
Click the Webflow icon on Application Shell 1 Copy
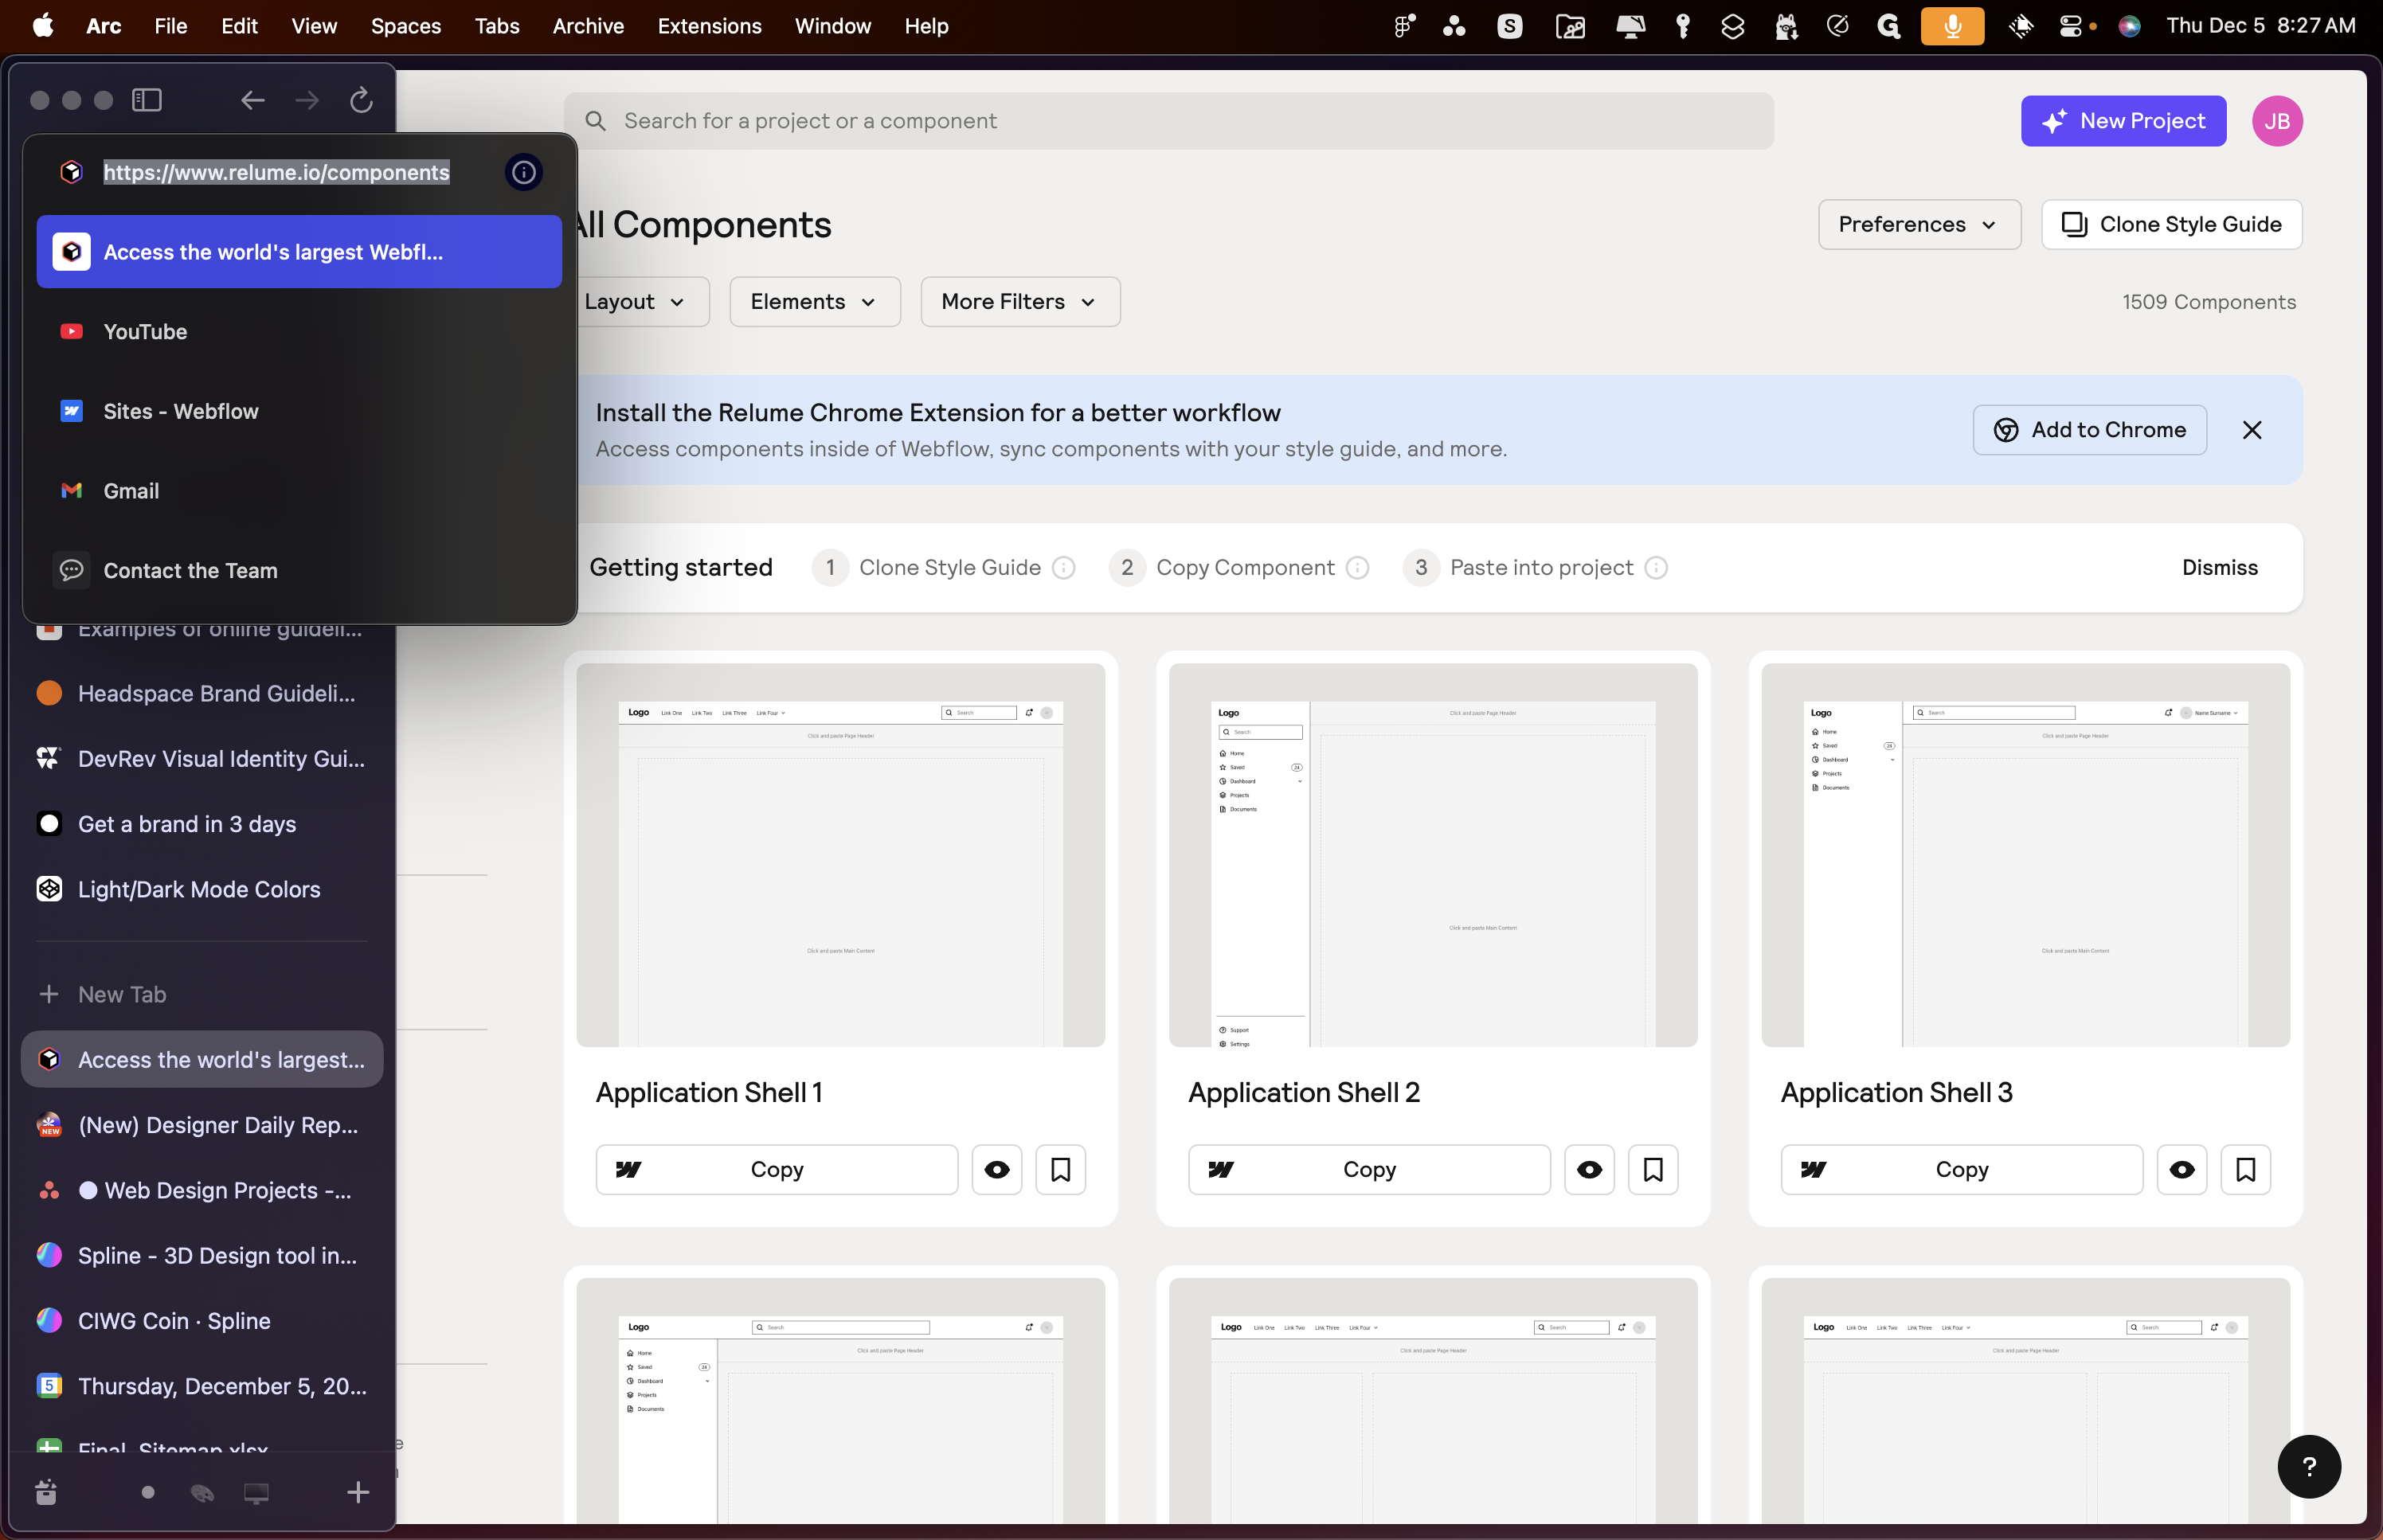(x=628, y=1169)
